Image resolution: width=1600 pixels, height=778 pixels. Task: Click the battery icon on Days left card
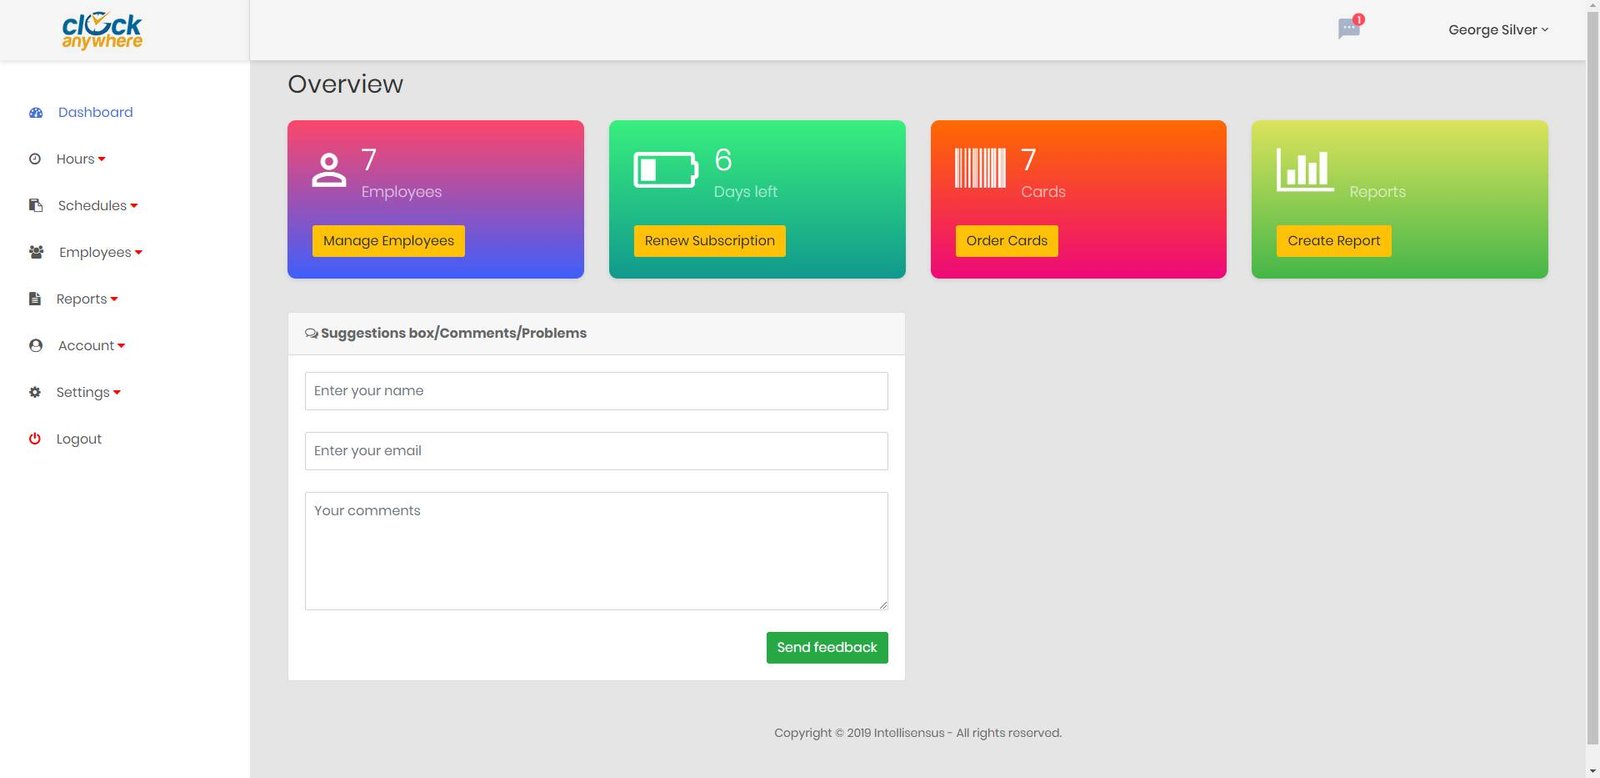pos(665,170)
